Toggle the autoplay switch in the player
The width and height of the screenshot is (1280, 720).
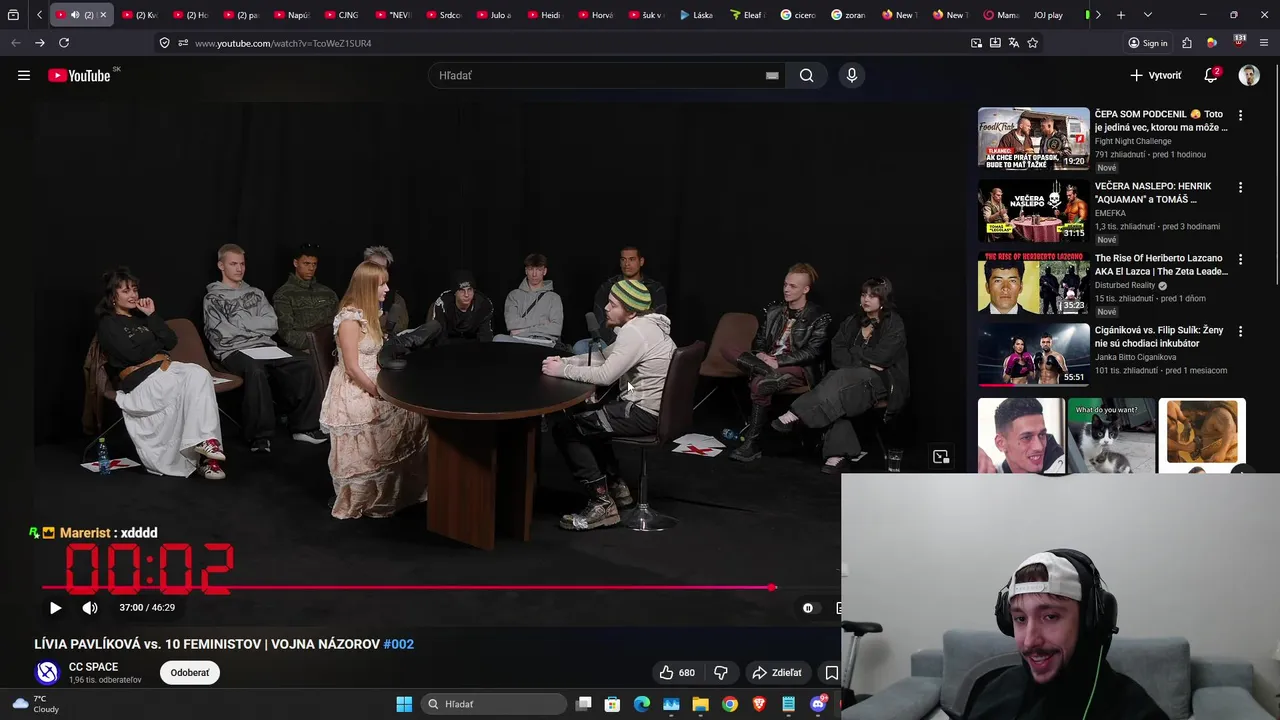(808, 607)
